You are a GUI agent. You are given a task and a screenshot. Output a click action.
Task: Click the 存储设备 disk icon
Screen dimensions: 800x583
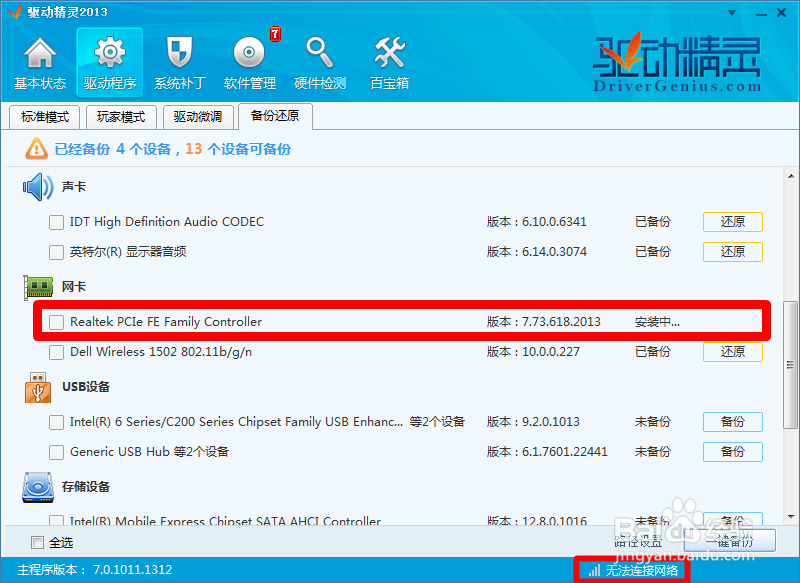[38, 487]
